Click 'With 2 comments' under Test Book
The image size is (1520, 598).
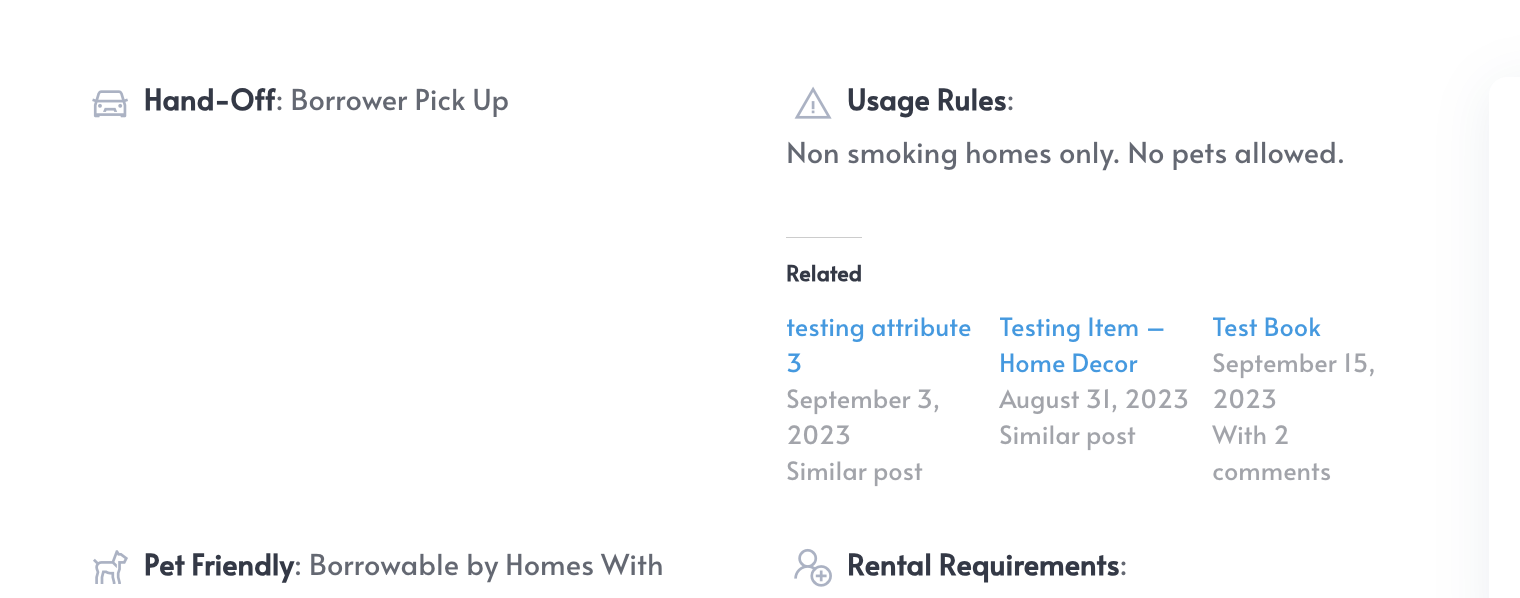point(1271,453)
